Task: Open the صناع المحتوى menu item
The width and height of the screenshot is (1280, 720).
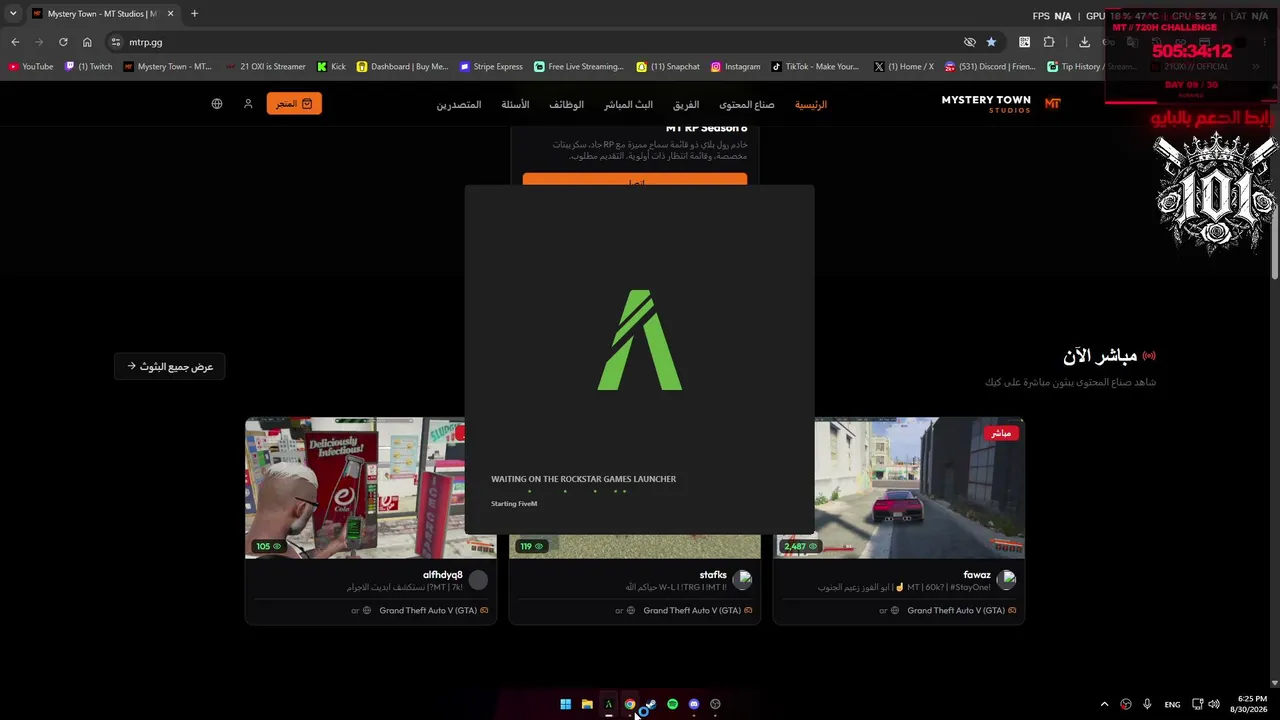Action: coord(747,105)
